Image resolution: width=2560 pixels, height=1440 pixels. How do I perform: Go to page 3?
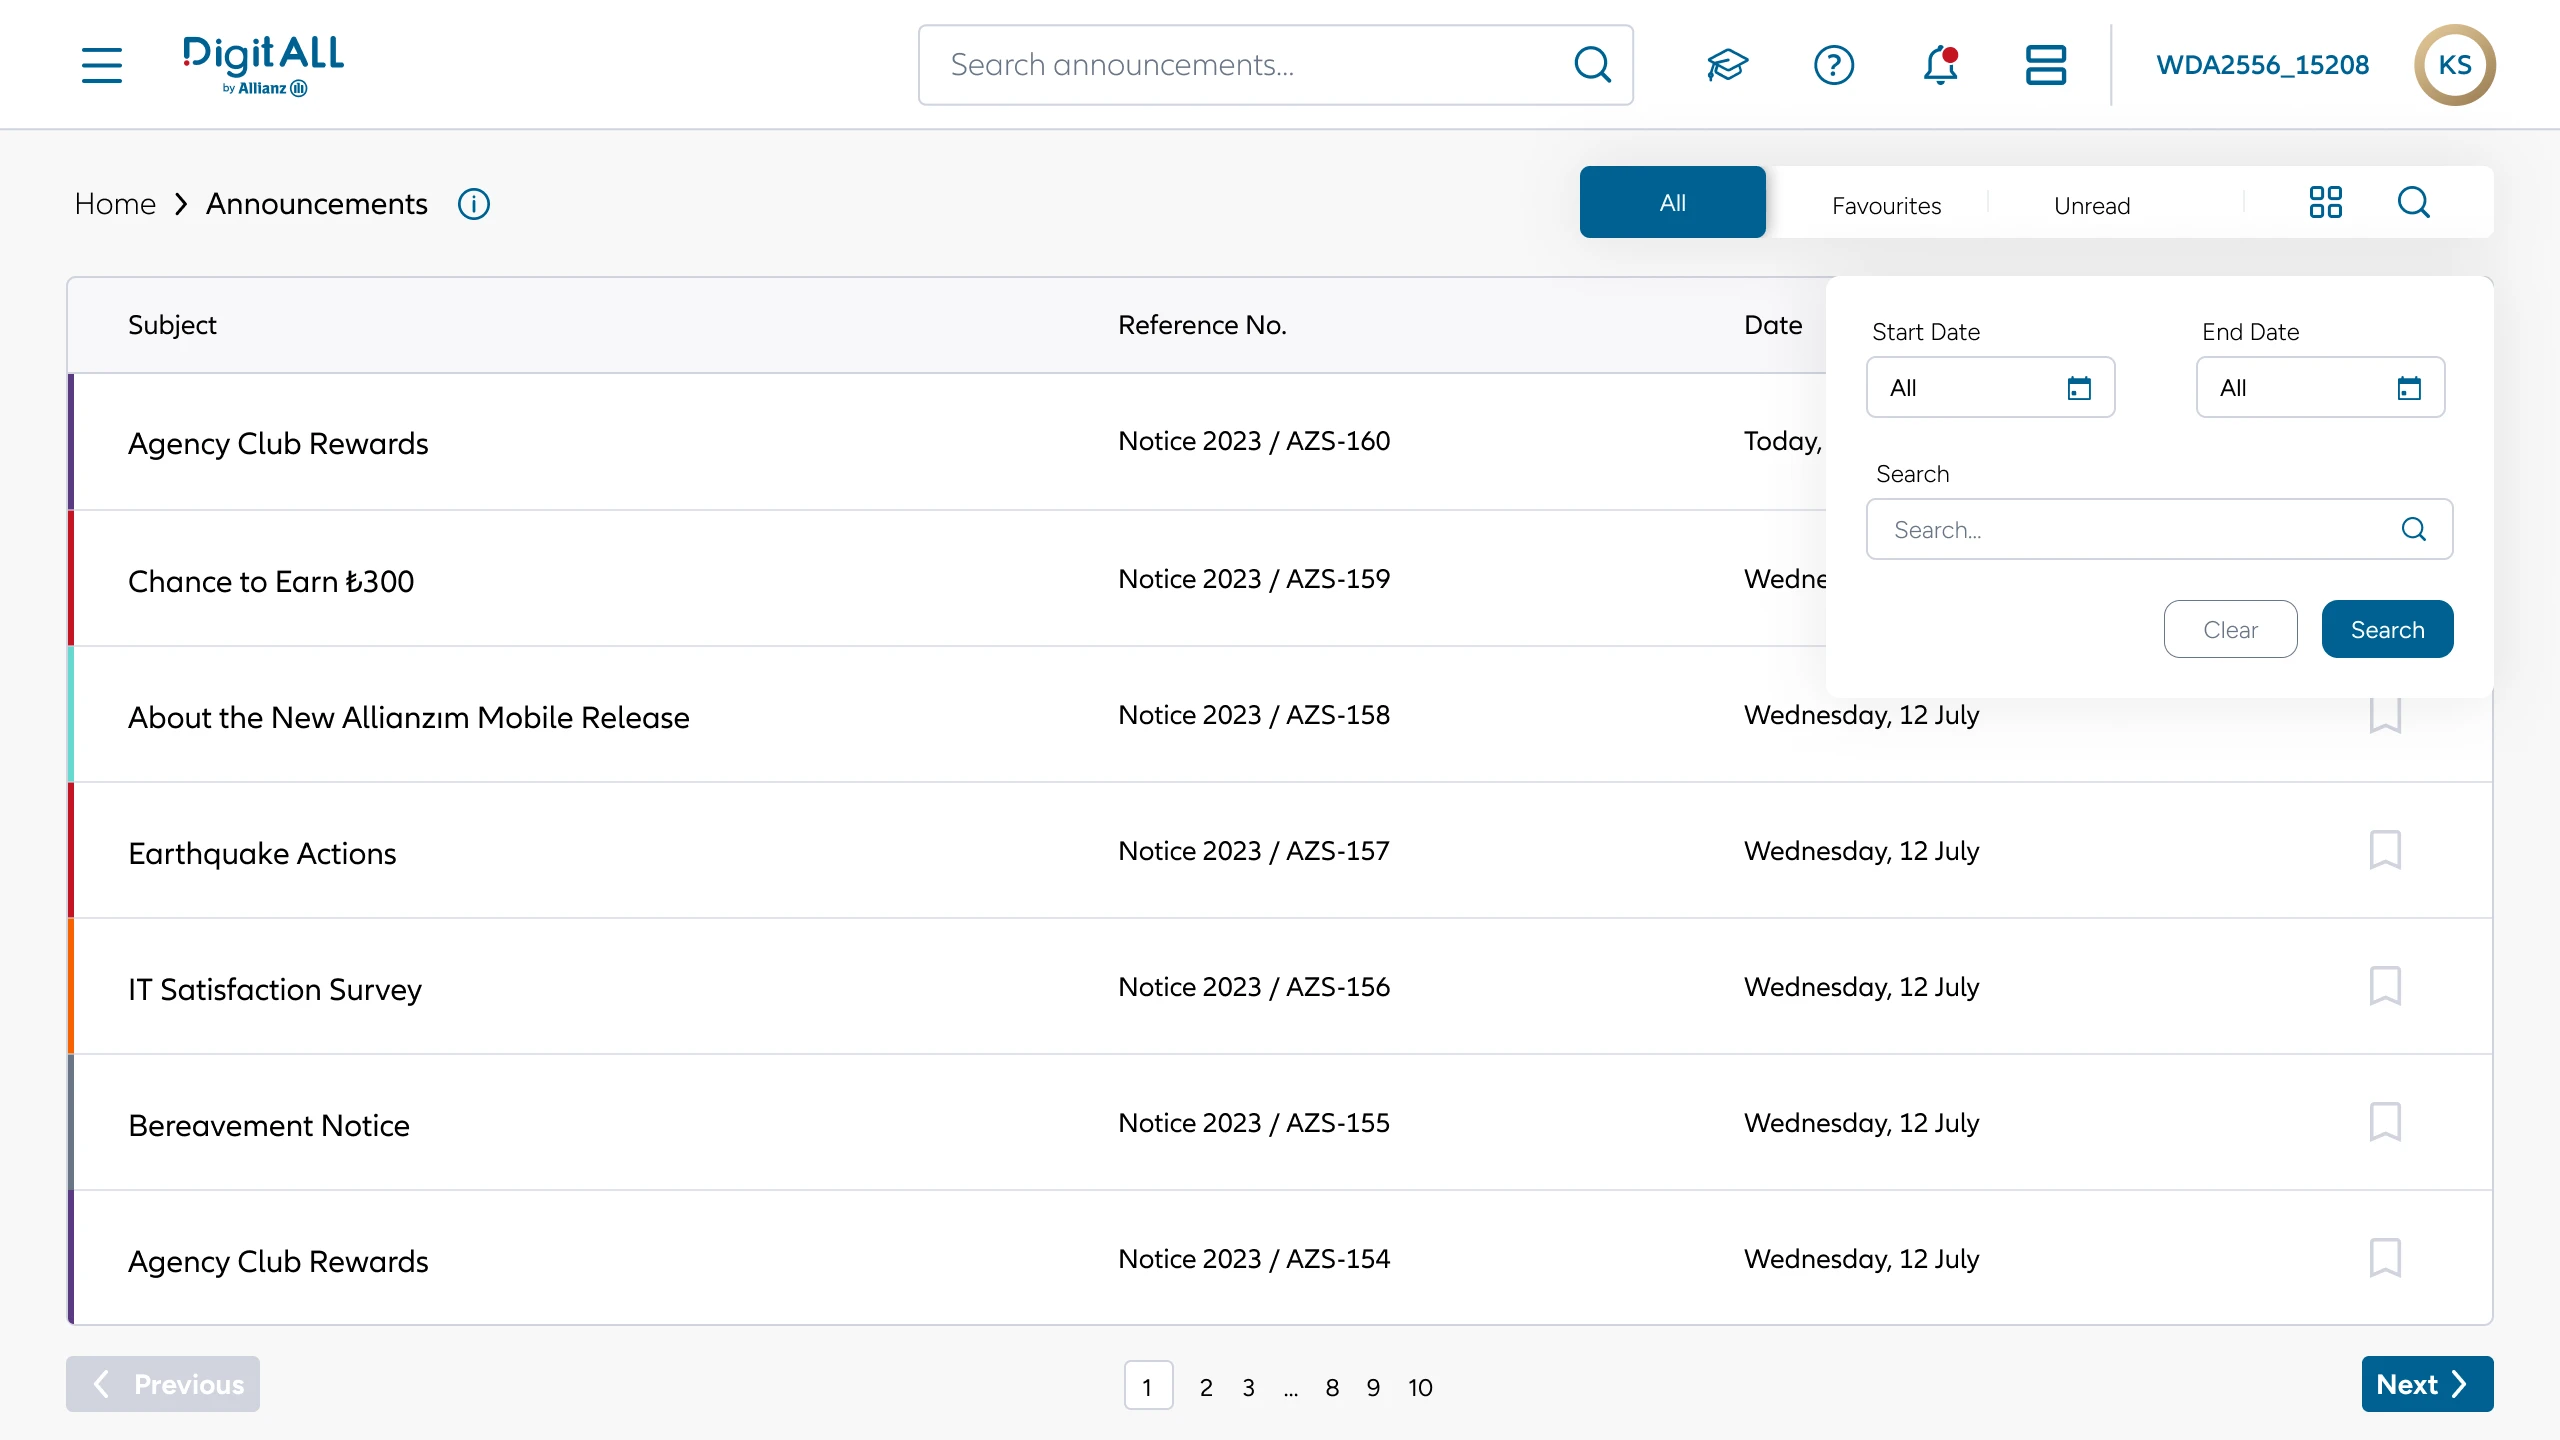[x=1248, y=1387]
